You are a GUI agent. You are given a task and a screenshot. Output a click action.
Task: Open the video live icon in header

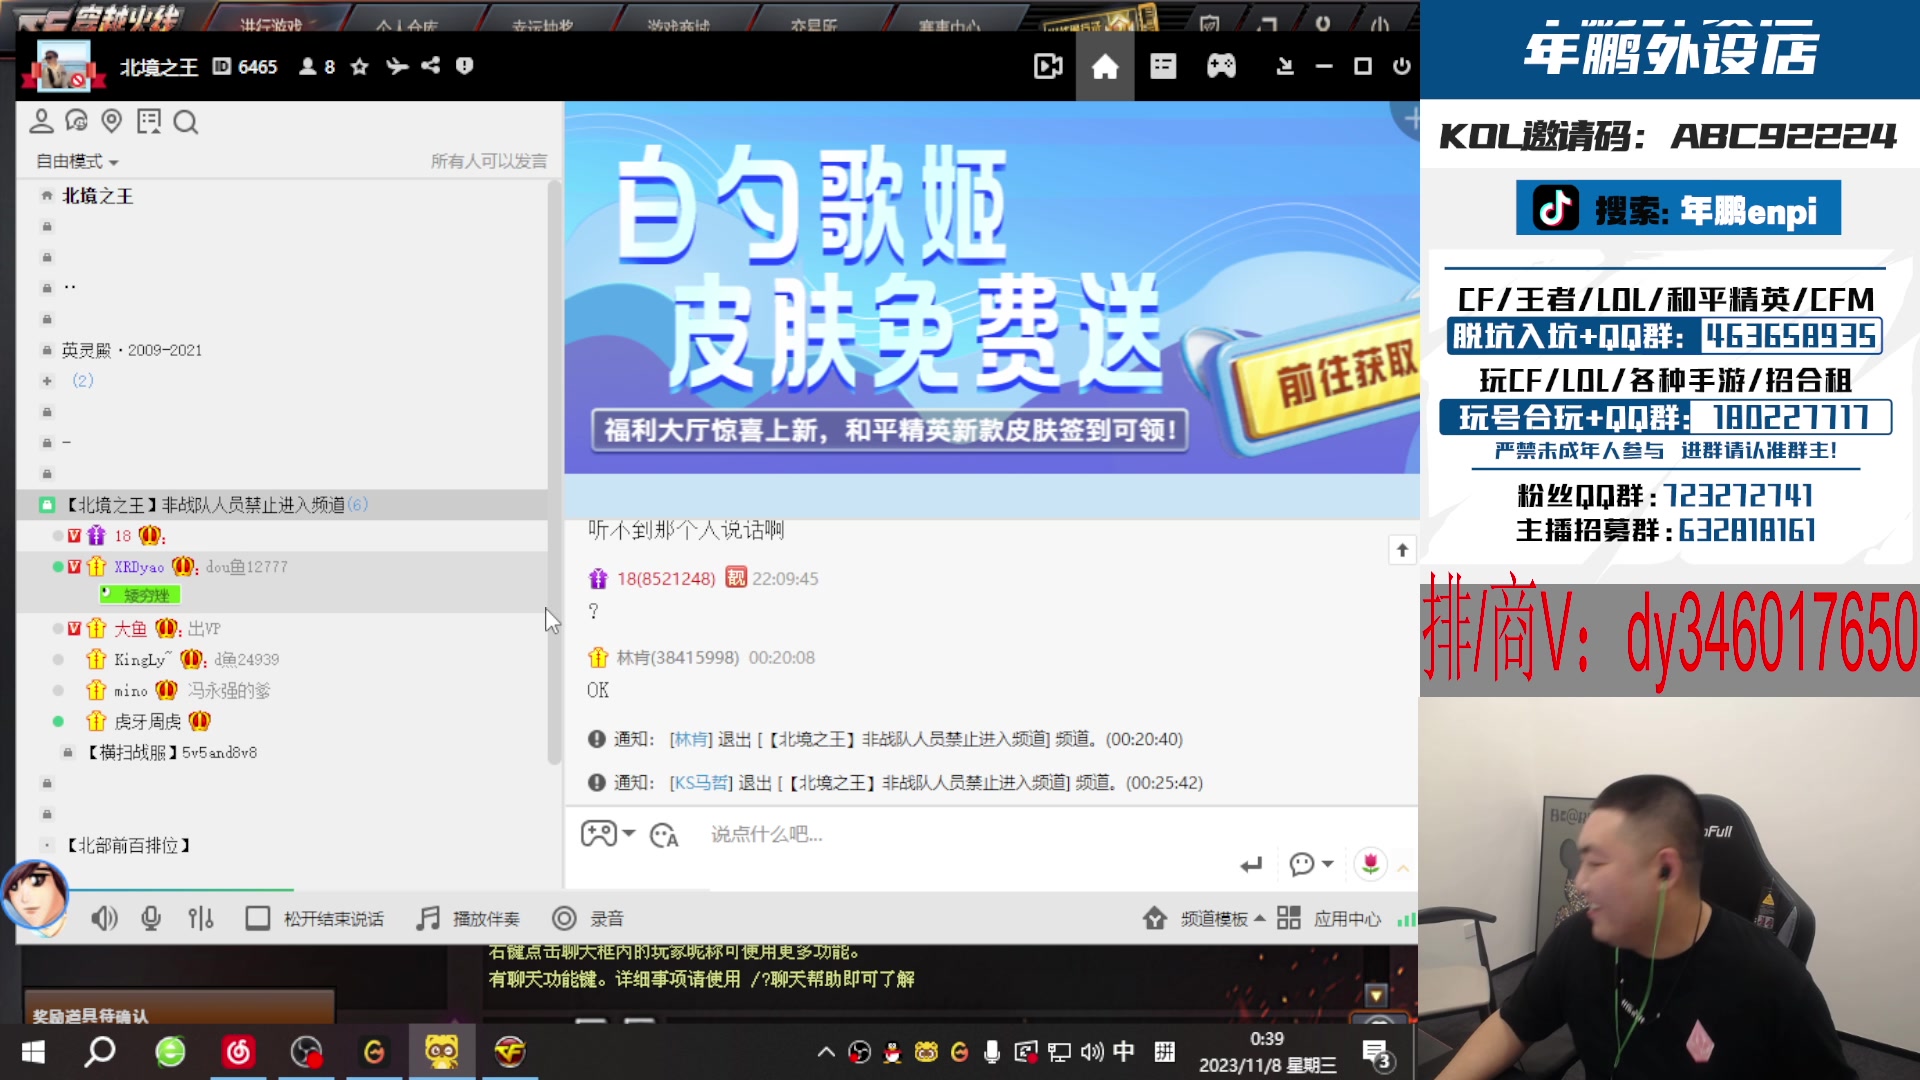pos(1047,67)
